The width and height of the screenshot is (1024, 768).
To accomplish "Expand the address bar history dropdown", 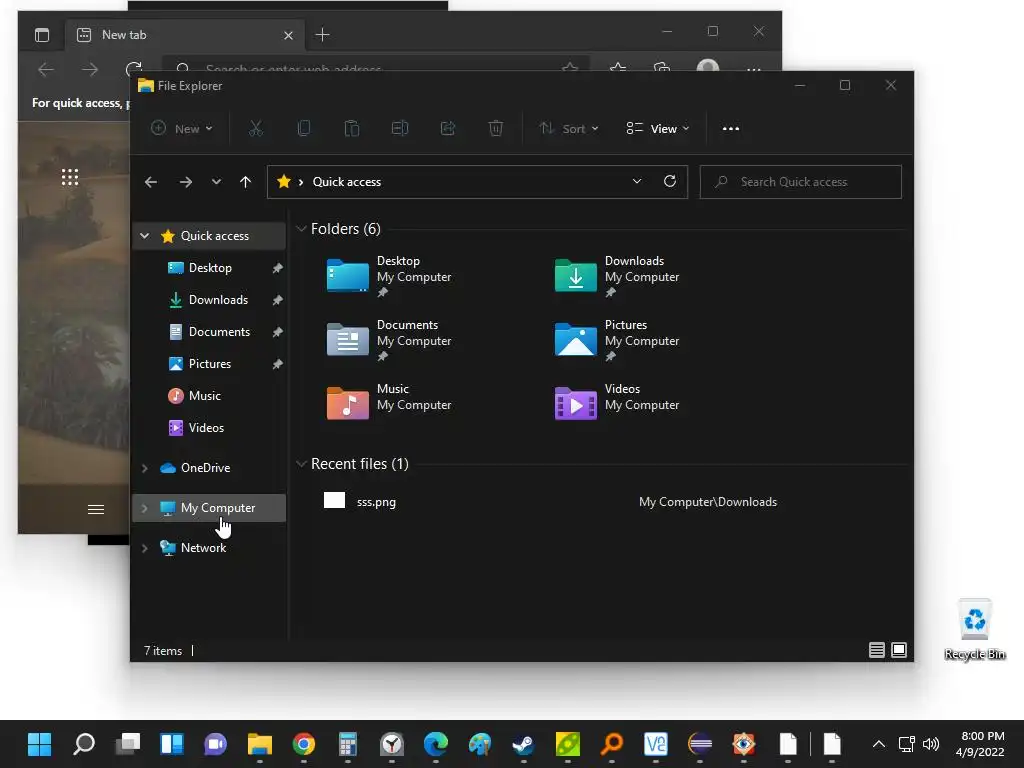I will coord(637,182).
